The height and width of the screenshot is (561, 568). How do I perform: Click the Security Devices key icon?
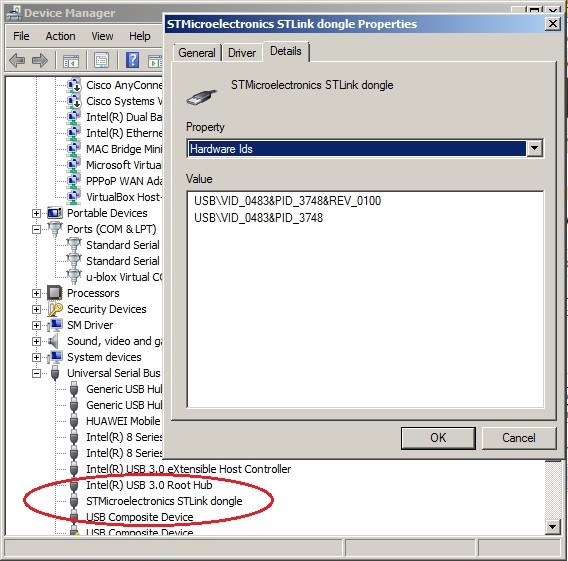click(x=55, y=309)
